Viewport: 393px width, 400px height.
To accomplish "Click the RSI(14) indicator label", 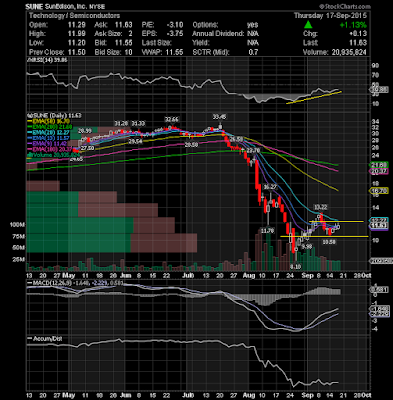I will (48, 60).
